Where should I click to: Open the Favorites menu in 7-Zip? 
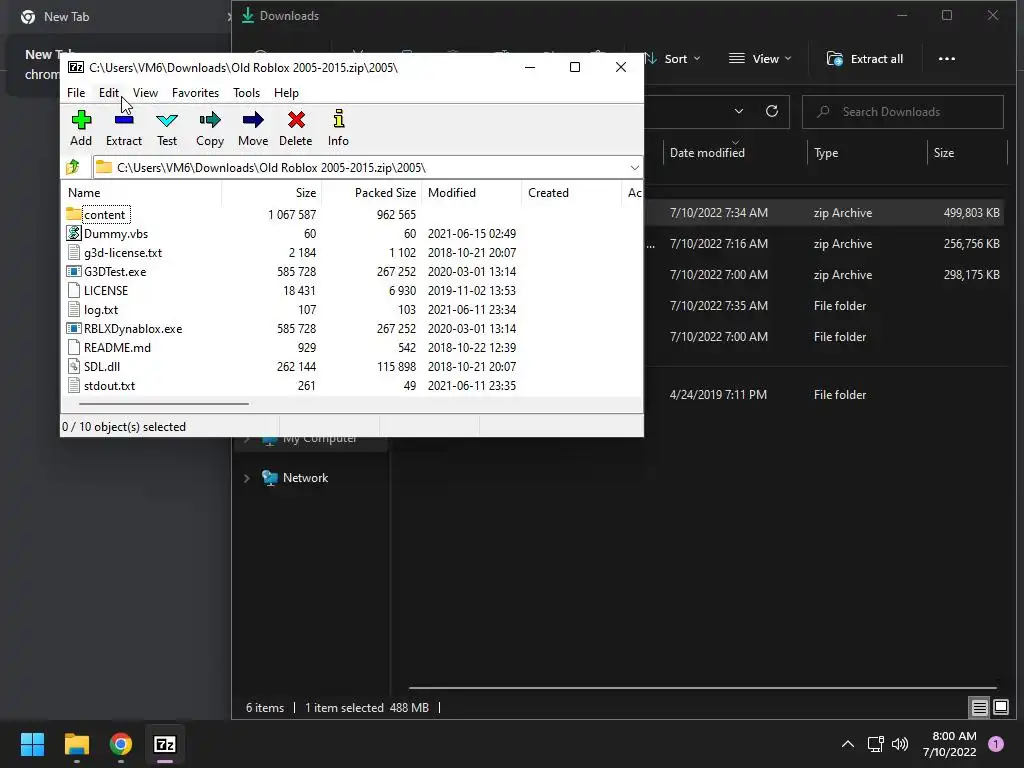195,93
